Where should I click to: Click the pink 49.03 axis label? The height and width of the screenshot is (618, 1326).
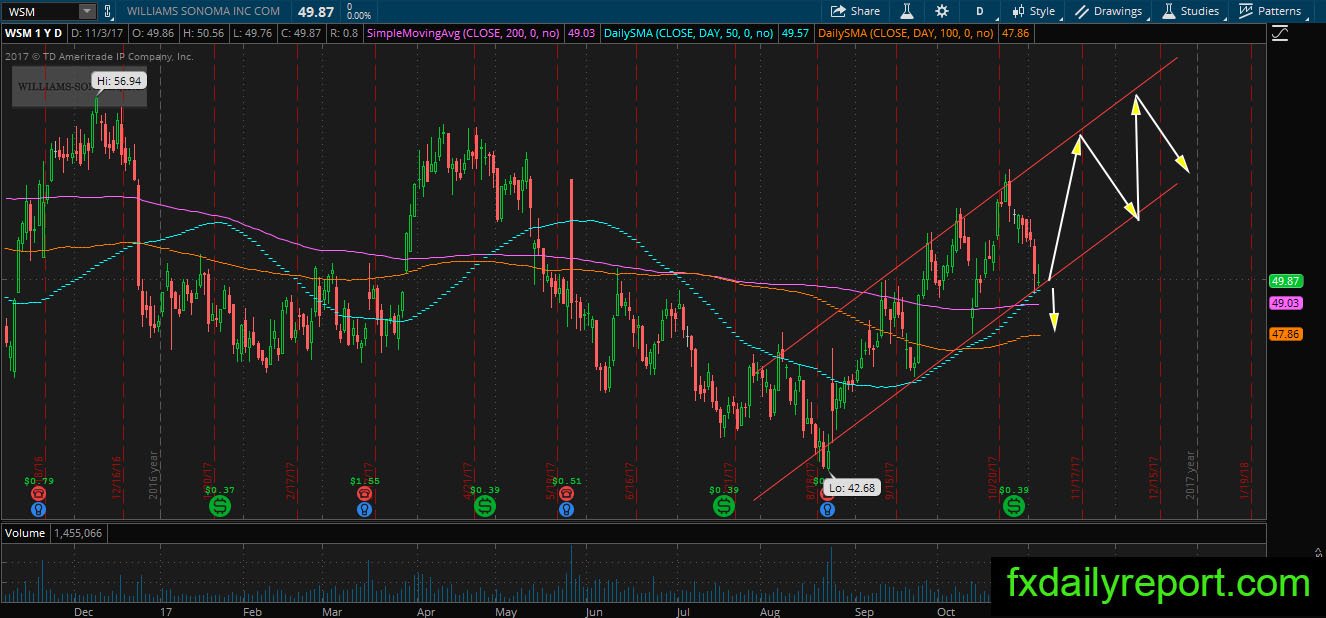coord(1284,303)
